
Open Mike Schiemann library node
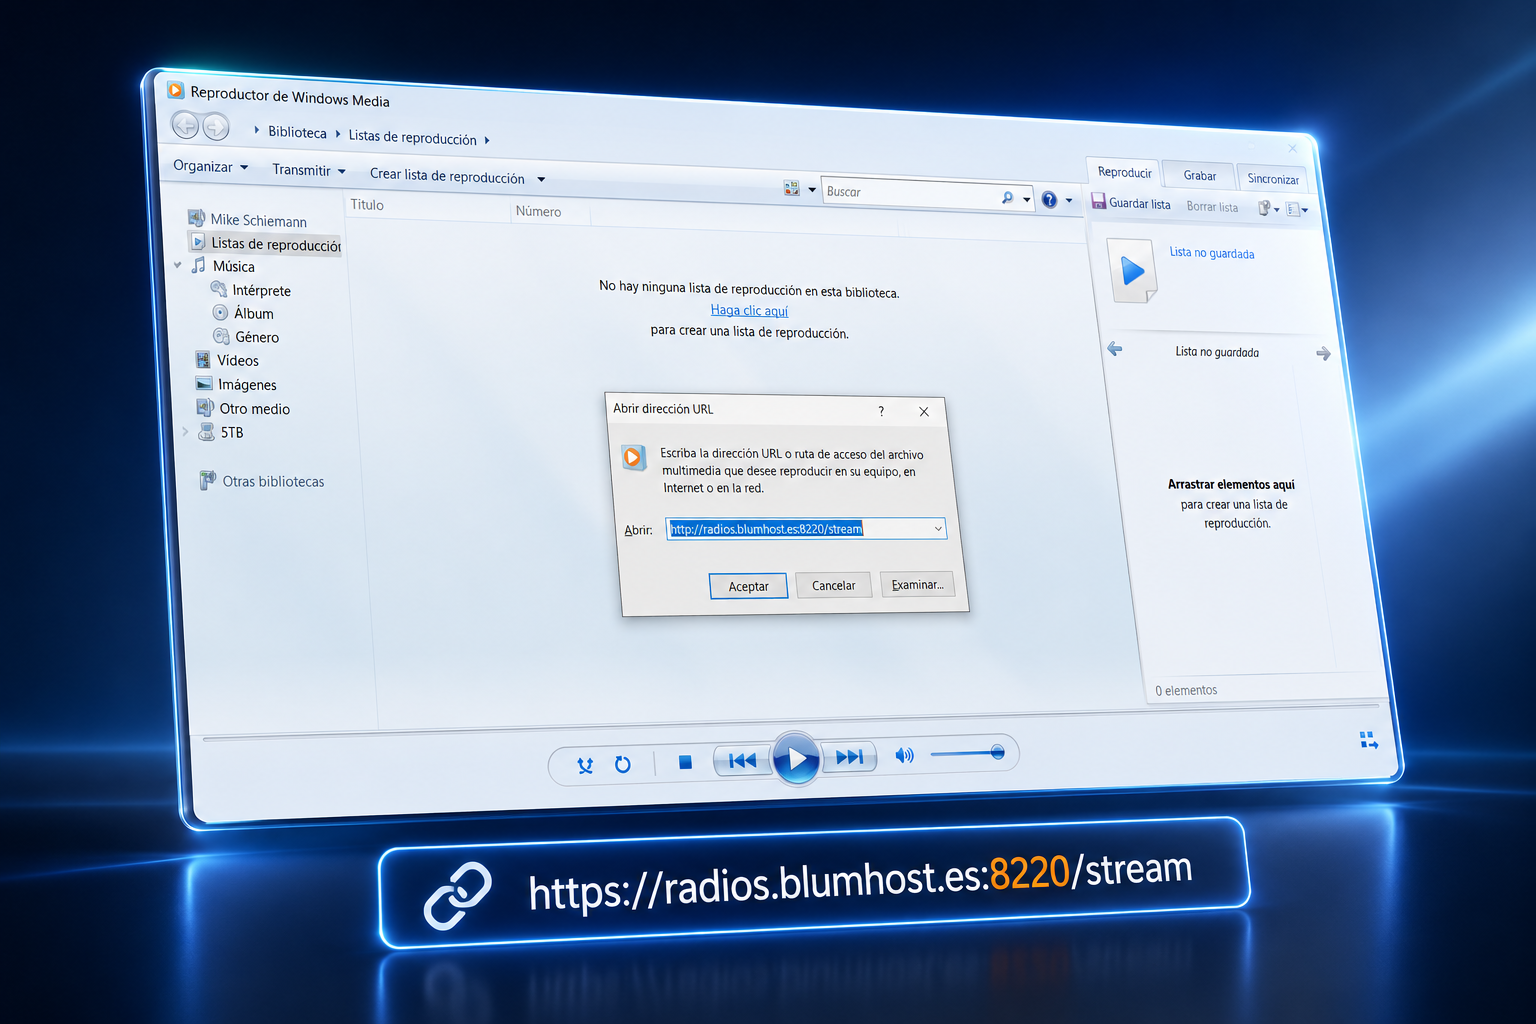point(248,220)
